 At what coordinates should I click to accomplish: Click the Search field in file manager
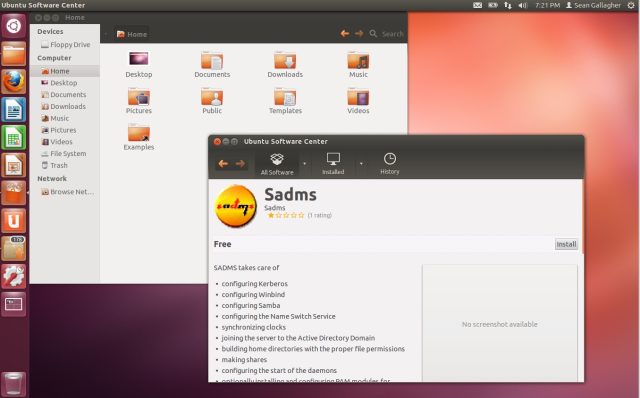pyautogui.click(x=387, y=34)
